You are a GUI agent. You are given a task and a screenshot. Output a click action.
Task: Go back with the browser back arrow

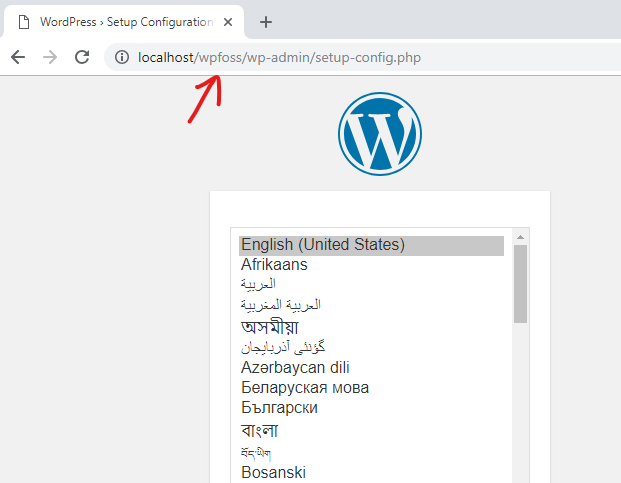[18, 57]
